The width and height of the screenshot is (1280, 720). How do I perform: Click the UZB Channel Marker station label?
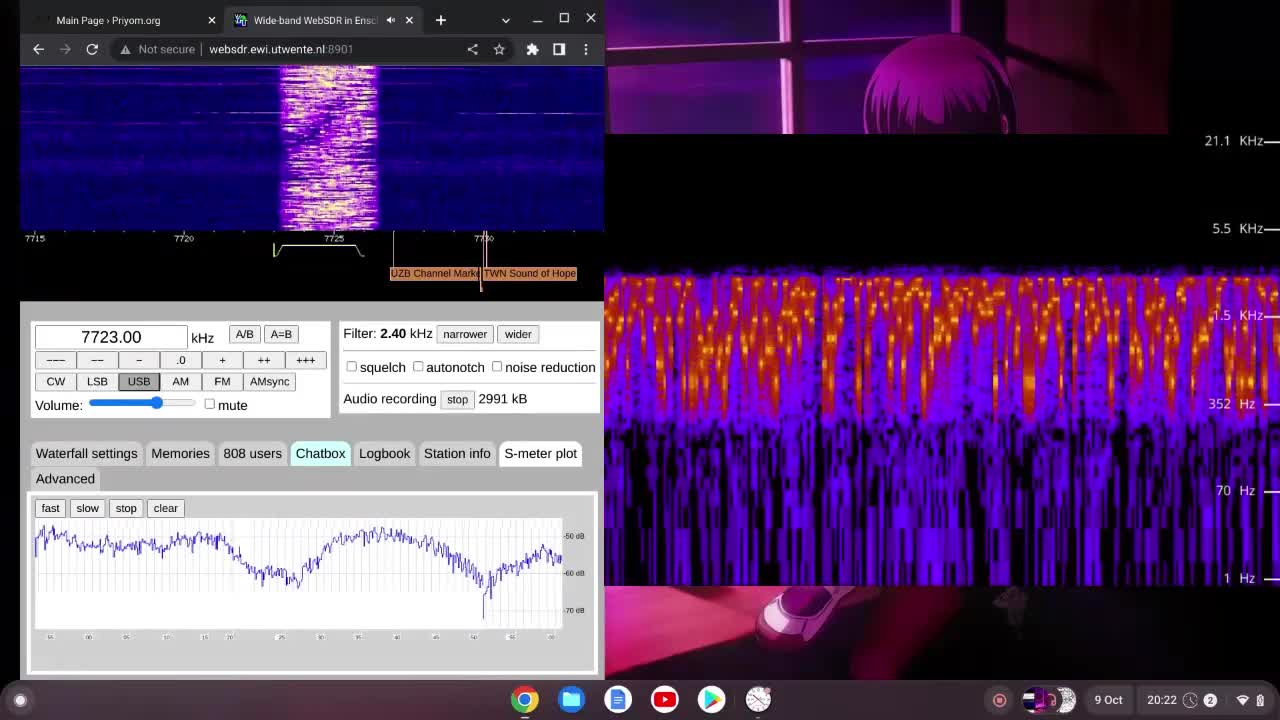pos(434,273)
